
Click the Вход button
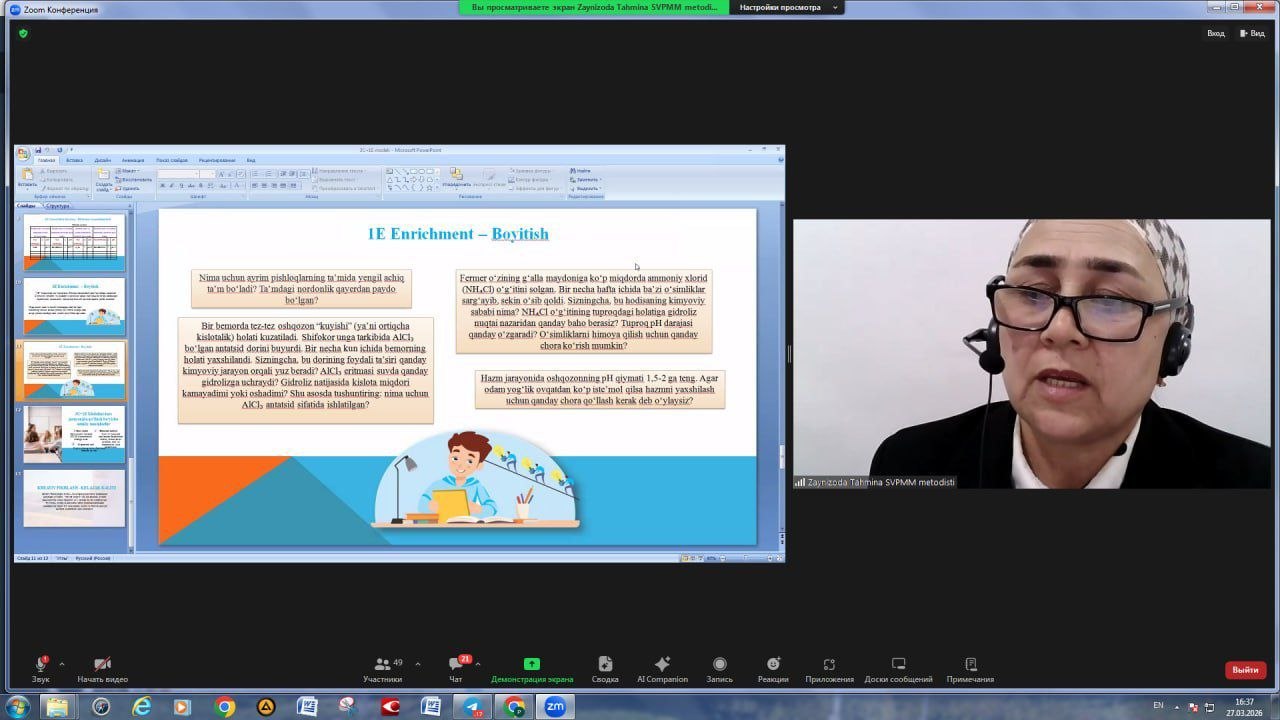[x=1215, y=33]
